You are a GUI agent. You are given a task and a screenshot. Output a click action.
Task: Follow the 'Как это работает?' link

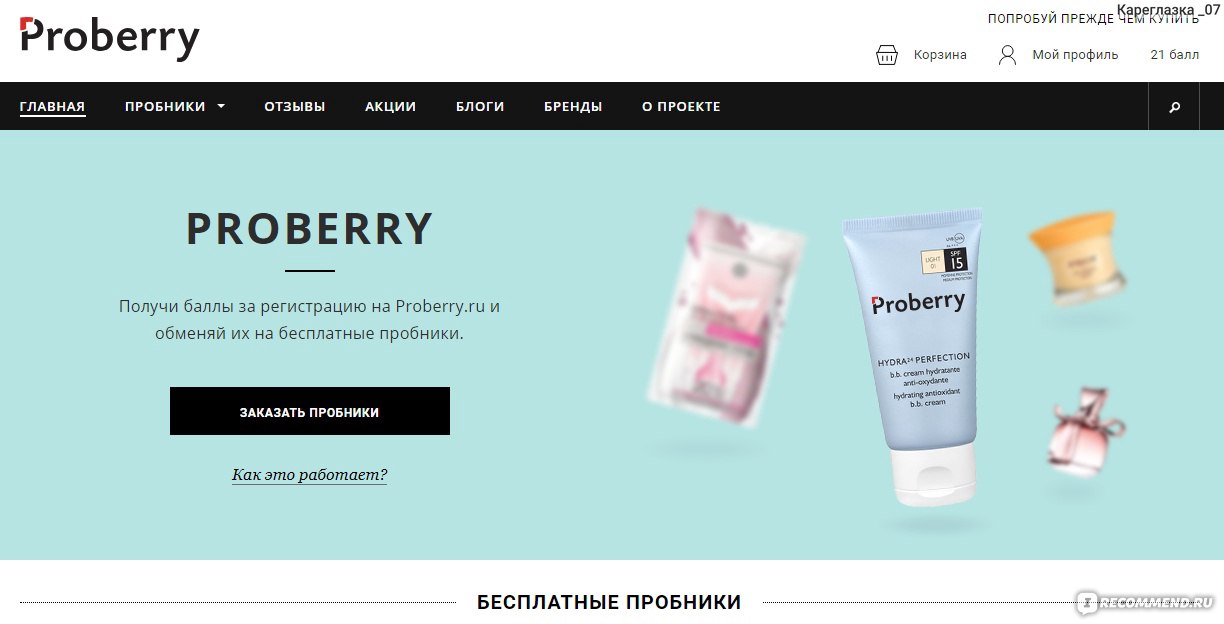point(310,475)
